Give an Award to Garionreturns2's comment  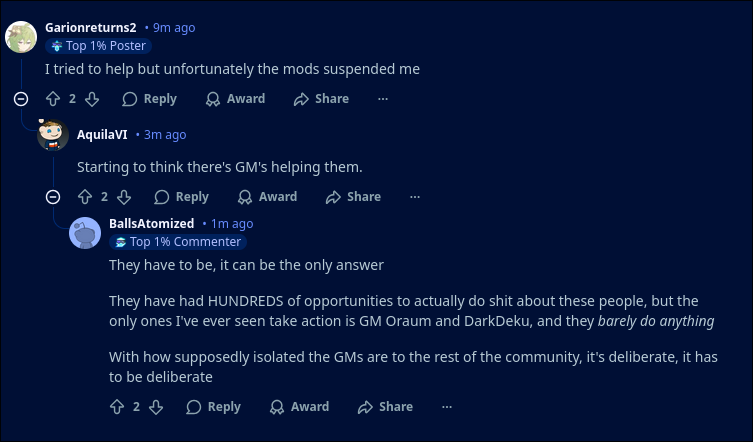(x=235, y=99)
